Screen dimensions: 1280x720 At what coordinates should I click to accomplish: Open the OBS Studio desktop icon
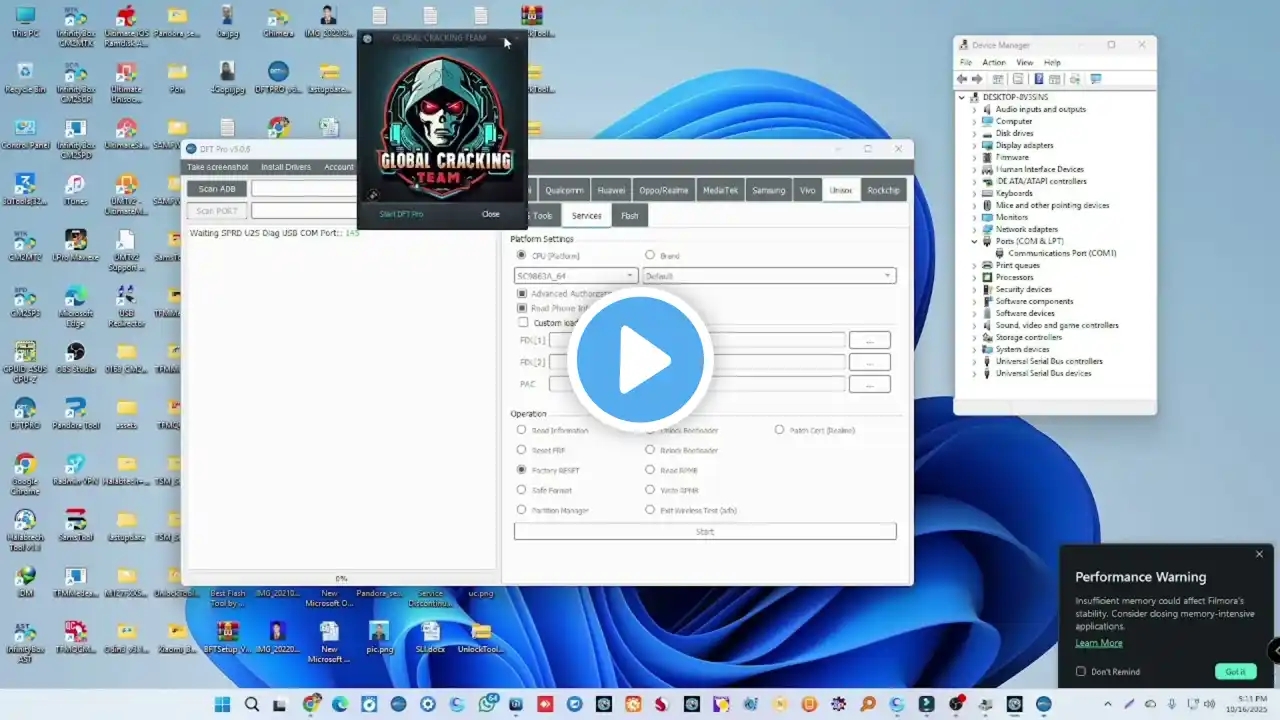pos(75,353)
